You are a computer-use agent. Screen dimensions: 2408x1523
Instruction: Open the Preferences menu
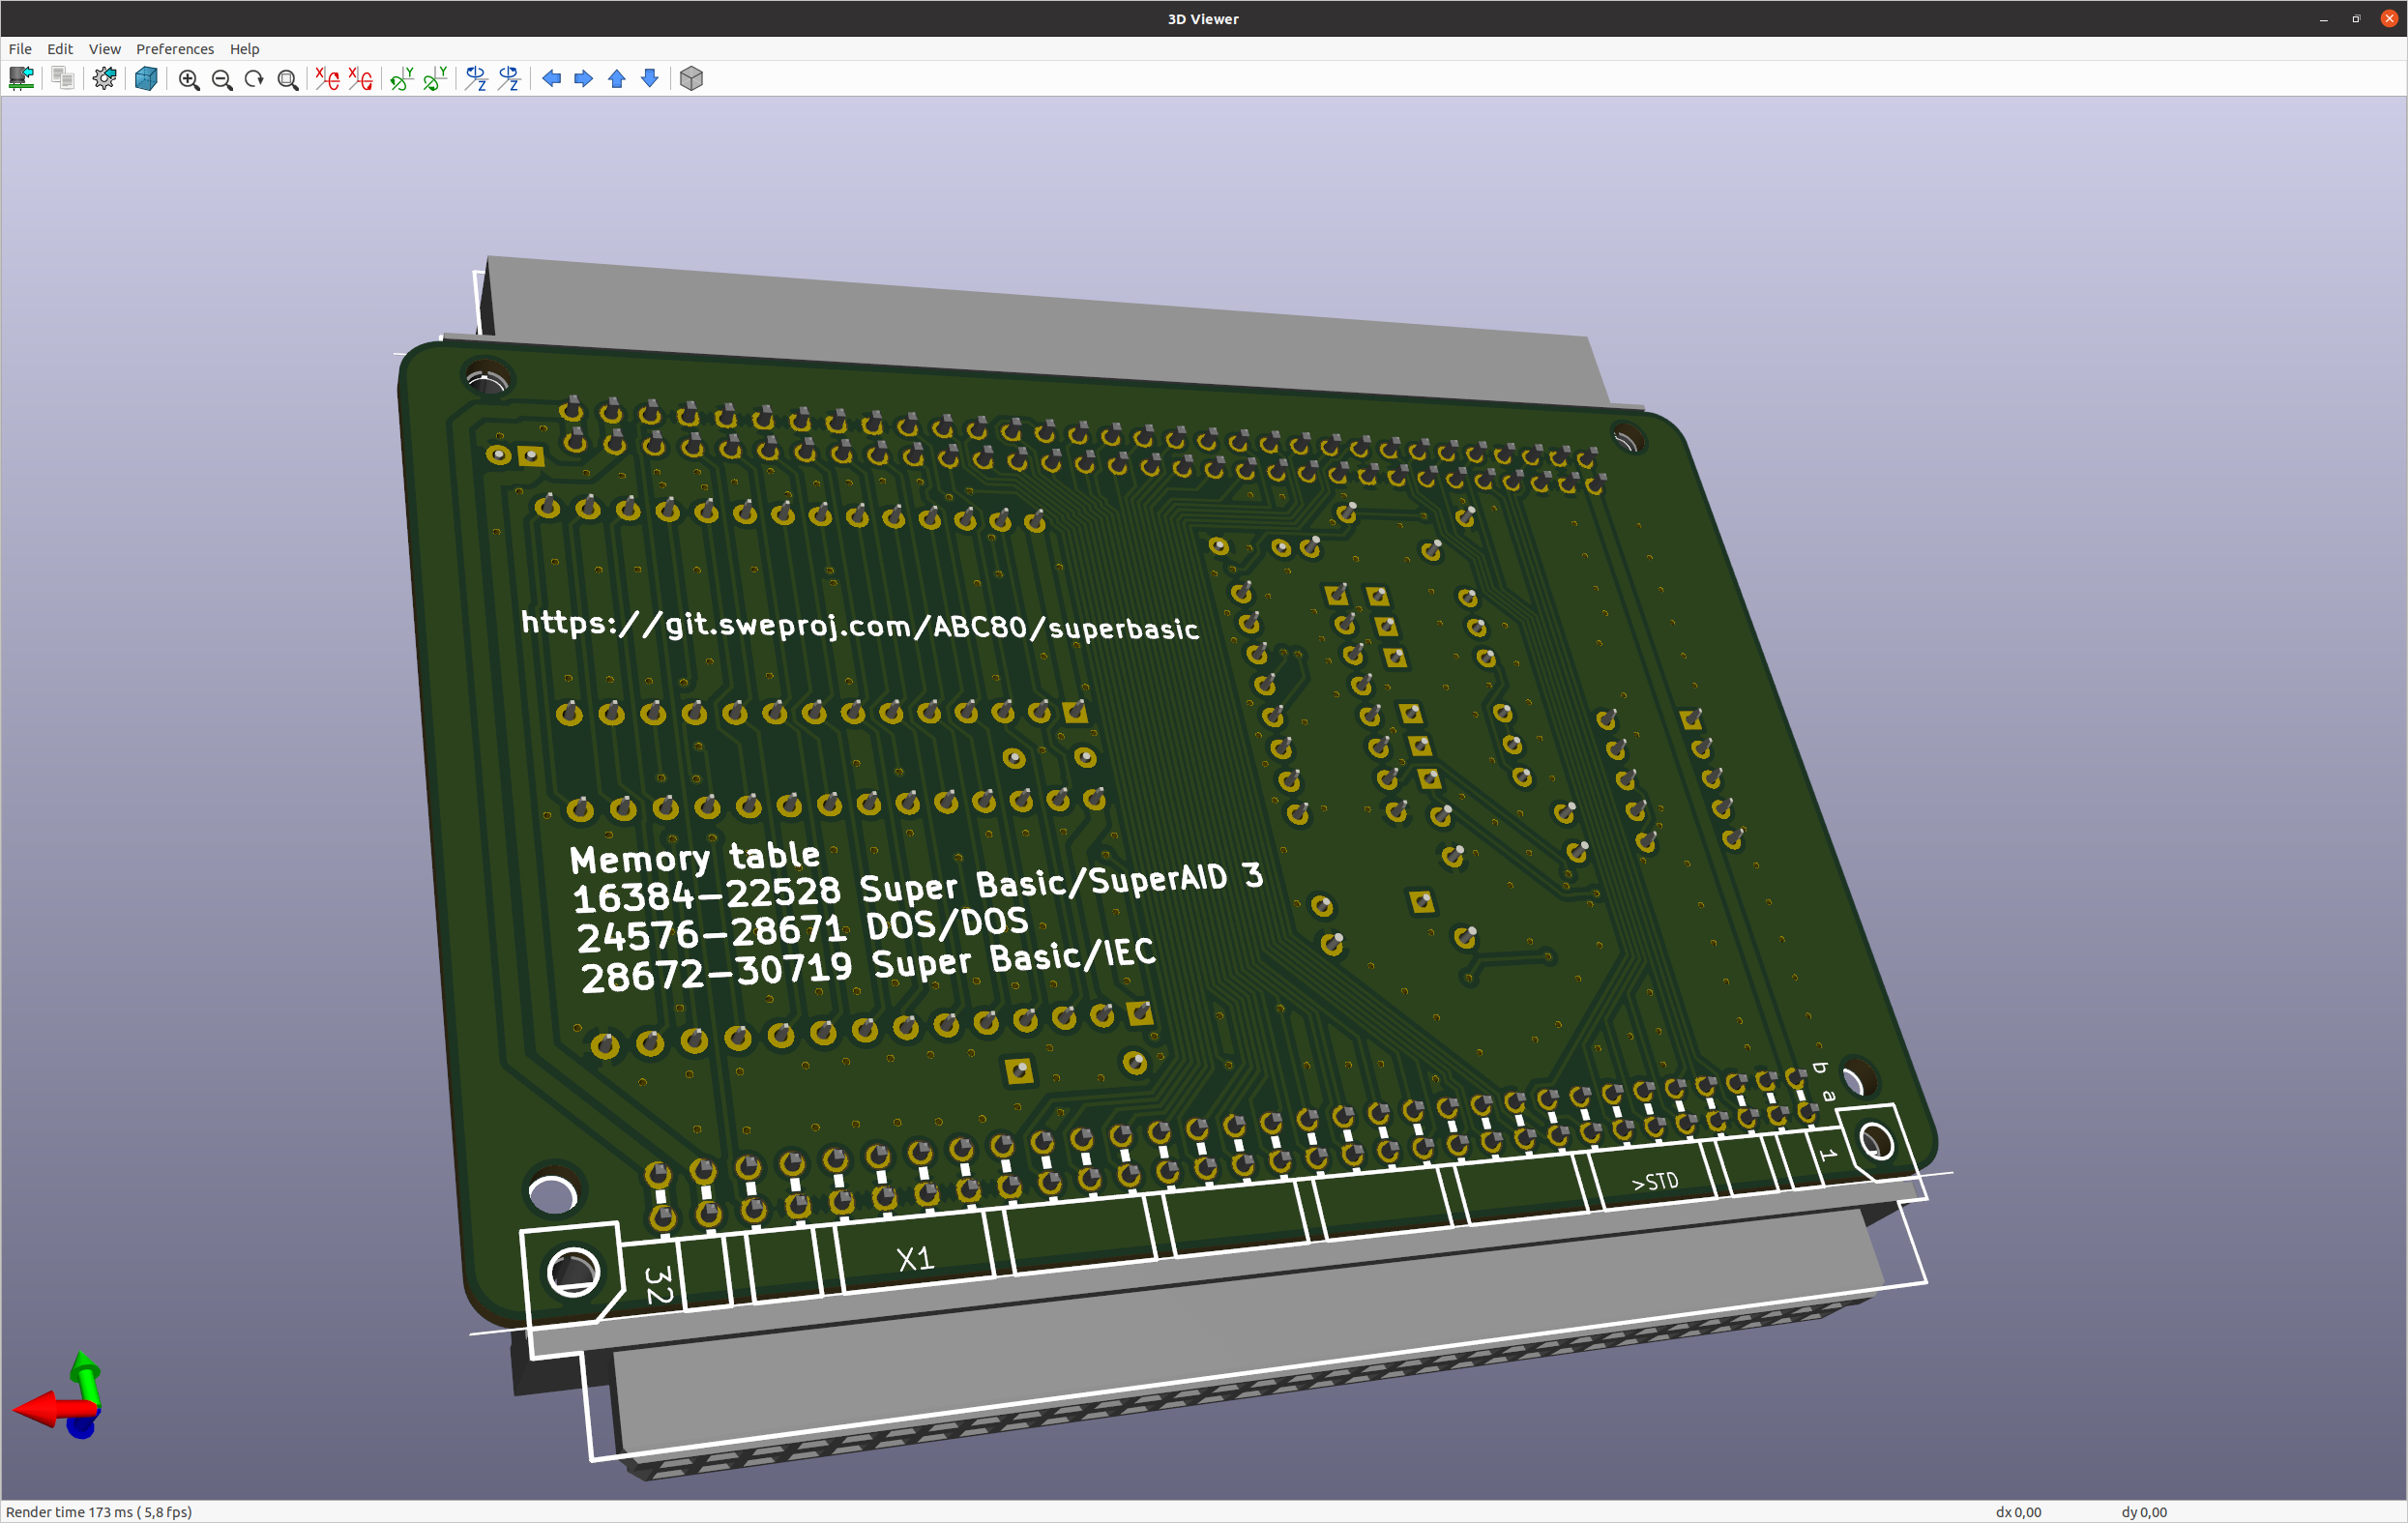tap(175, 49)
